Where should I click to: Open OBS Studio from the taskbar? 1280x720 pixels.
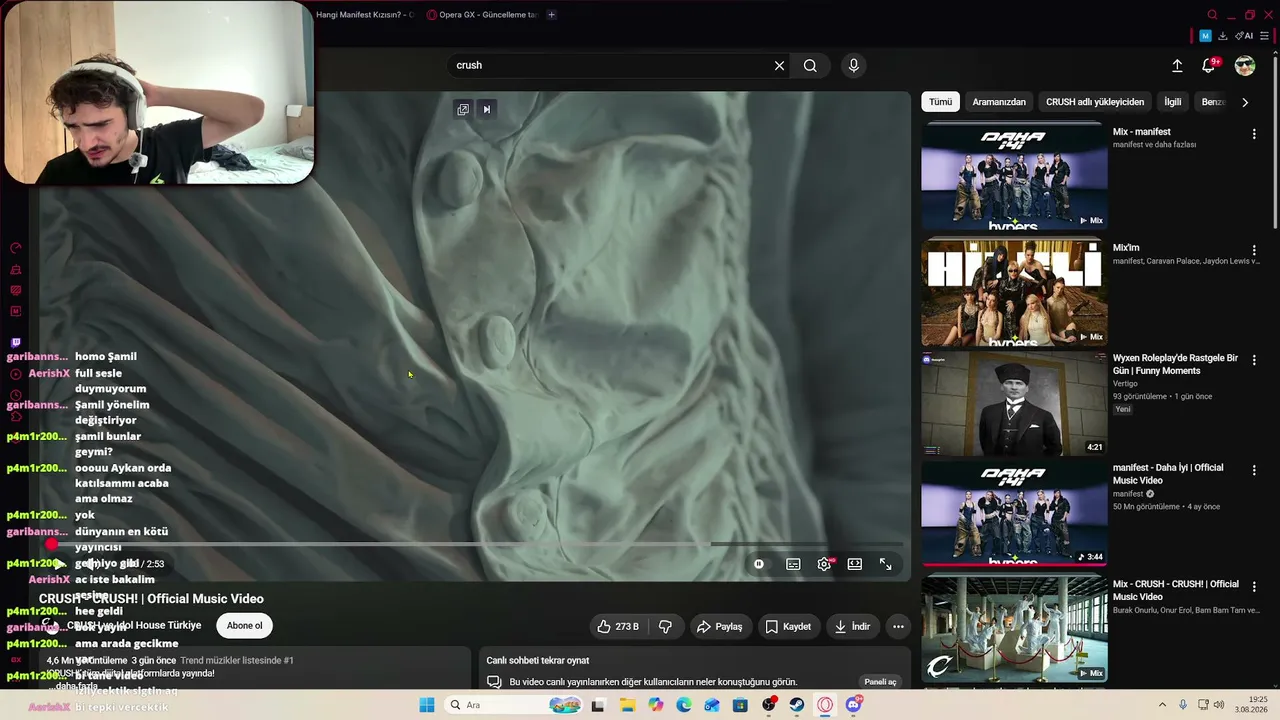click(x=769, y=705)
